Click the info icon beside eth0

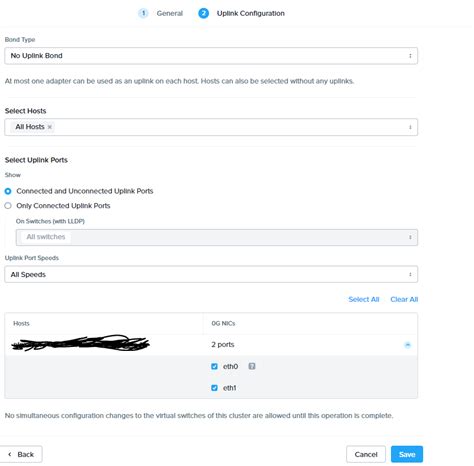(252, 367)
